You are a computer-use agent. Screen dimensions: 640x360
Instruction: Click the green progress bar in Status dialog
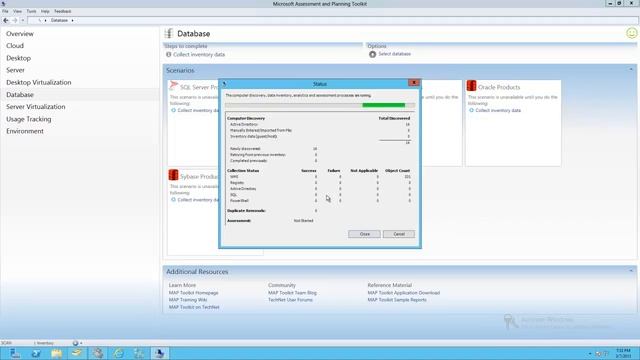click(383, 105)
